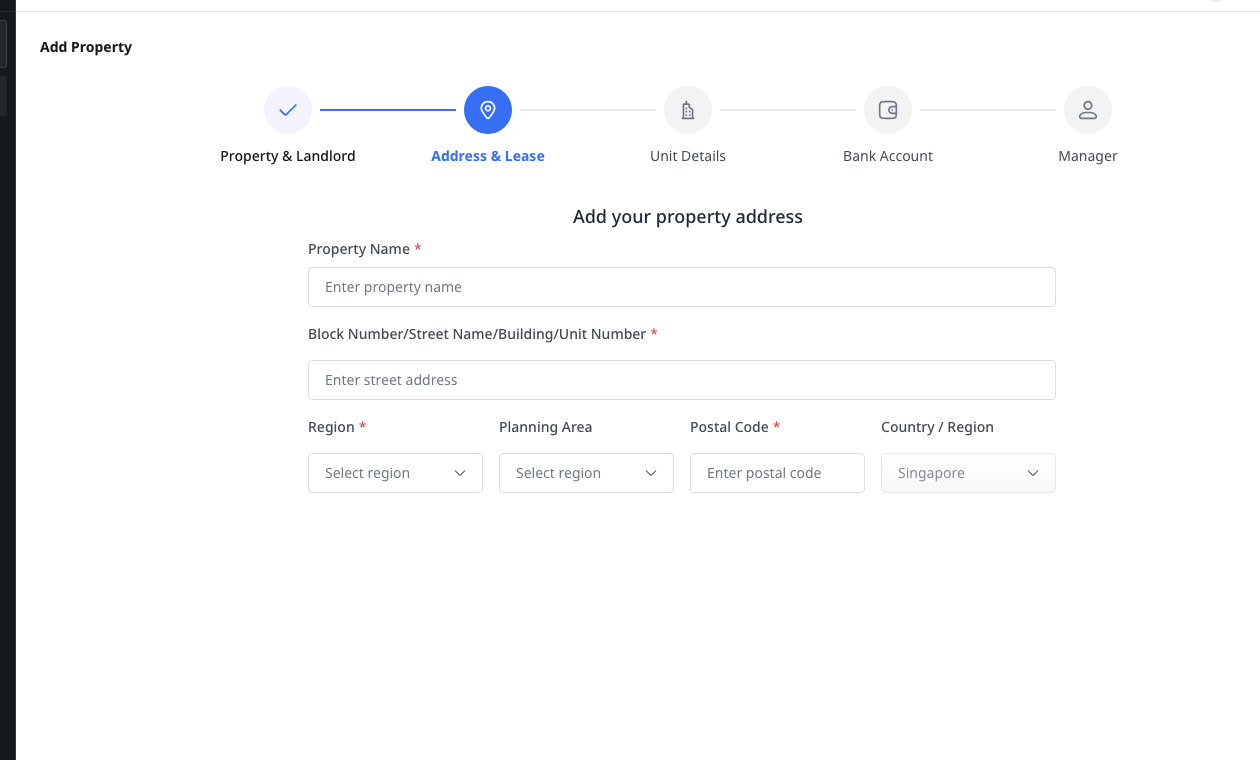1260x760 pixels.
Task: Select the Bank Account step label
Action: (888, 156)
